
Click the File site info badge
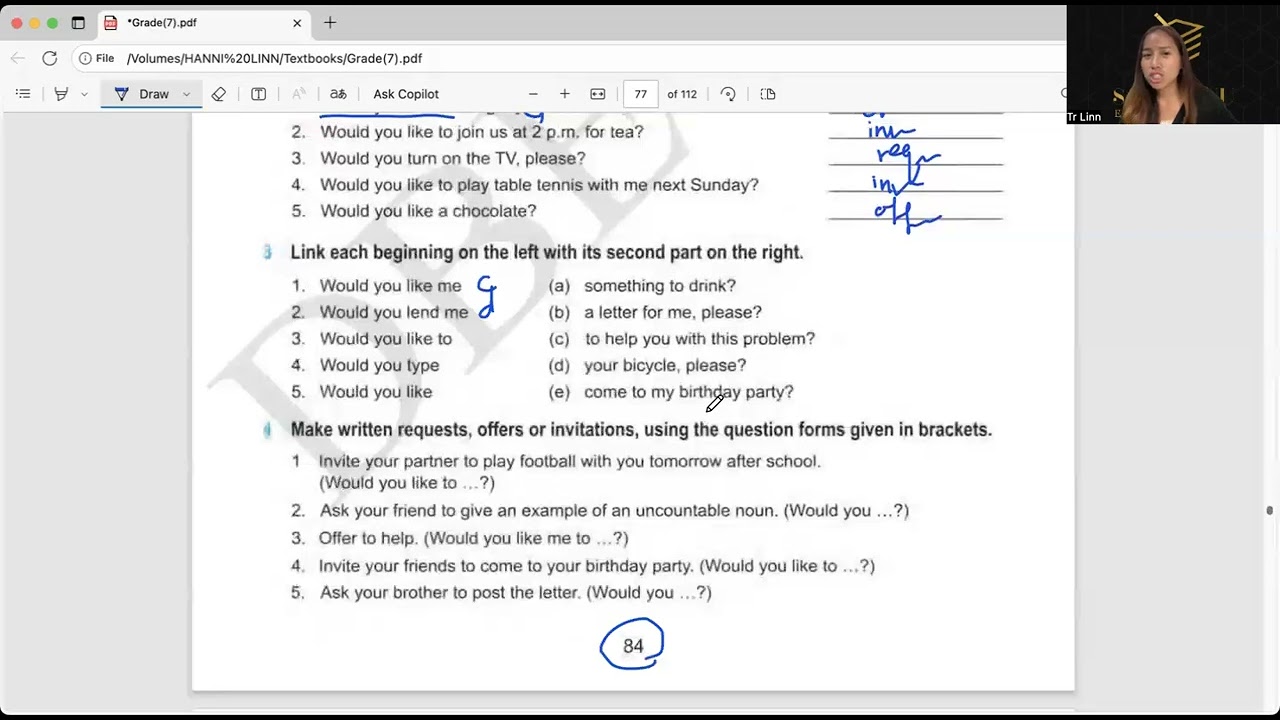97,58
